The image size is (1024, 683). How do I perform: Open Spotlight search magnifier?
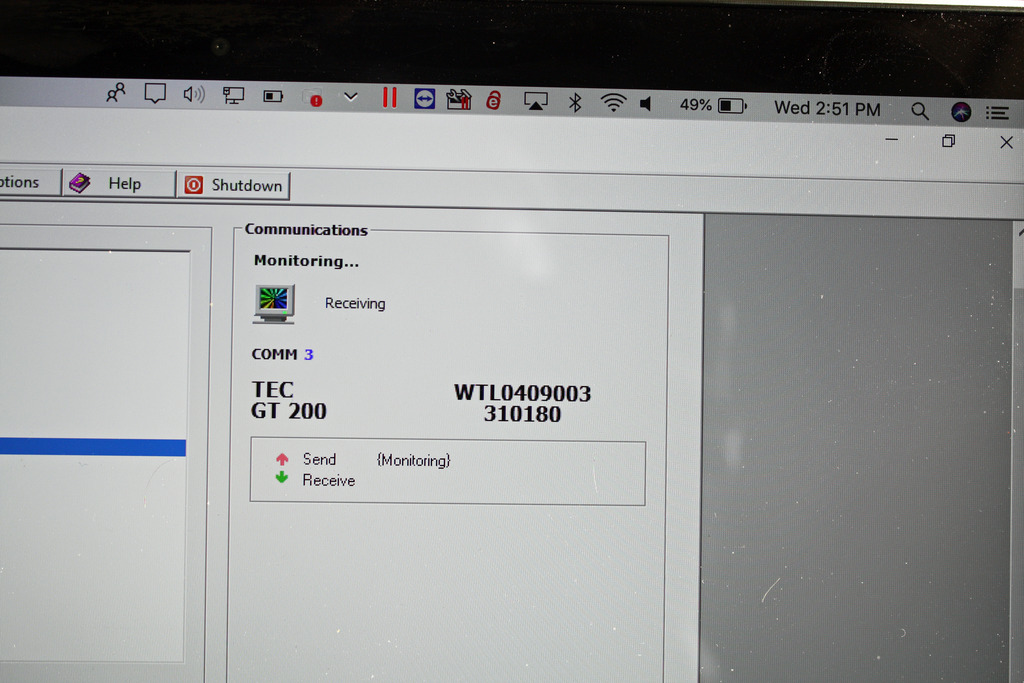[919, 110]
